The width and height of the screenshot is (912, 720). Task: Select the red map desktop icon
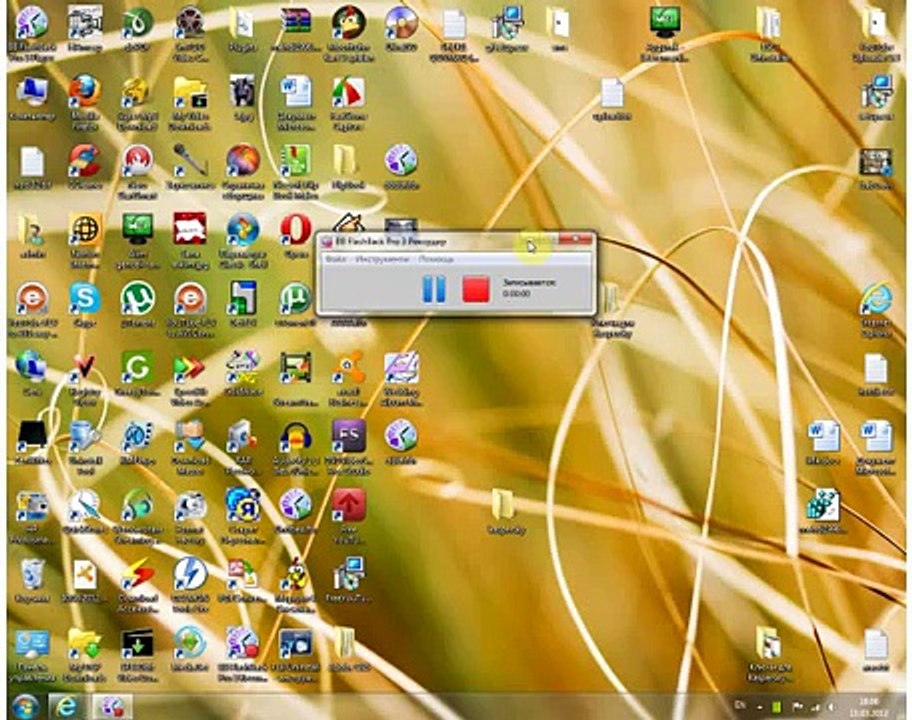[190, 240]
